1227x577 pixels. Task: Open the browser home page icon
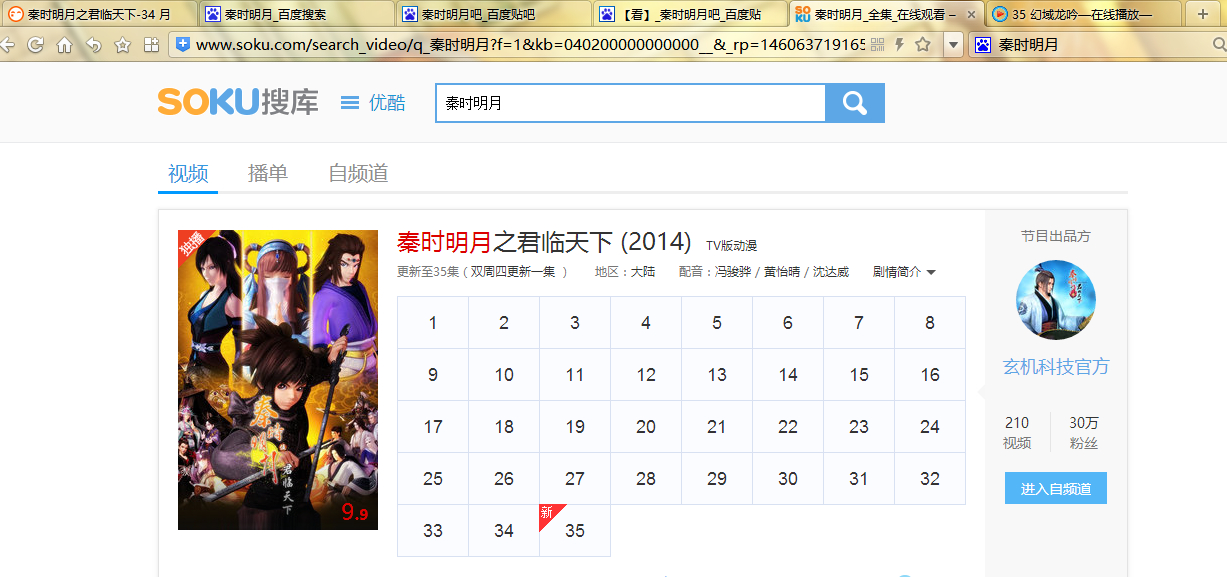coord(65,45)
